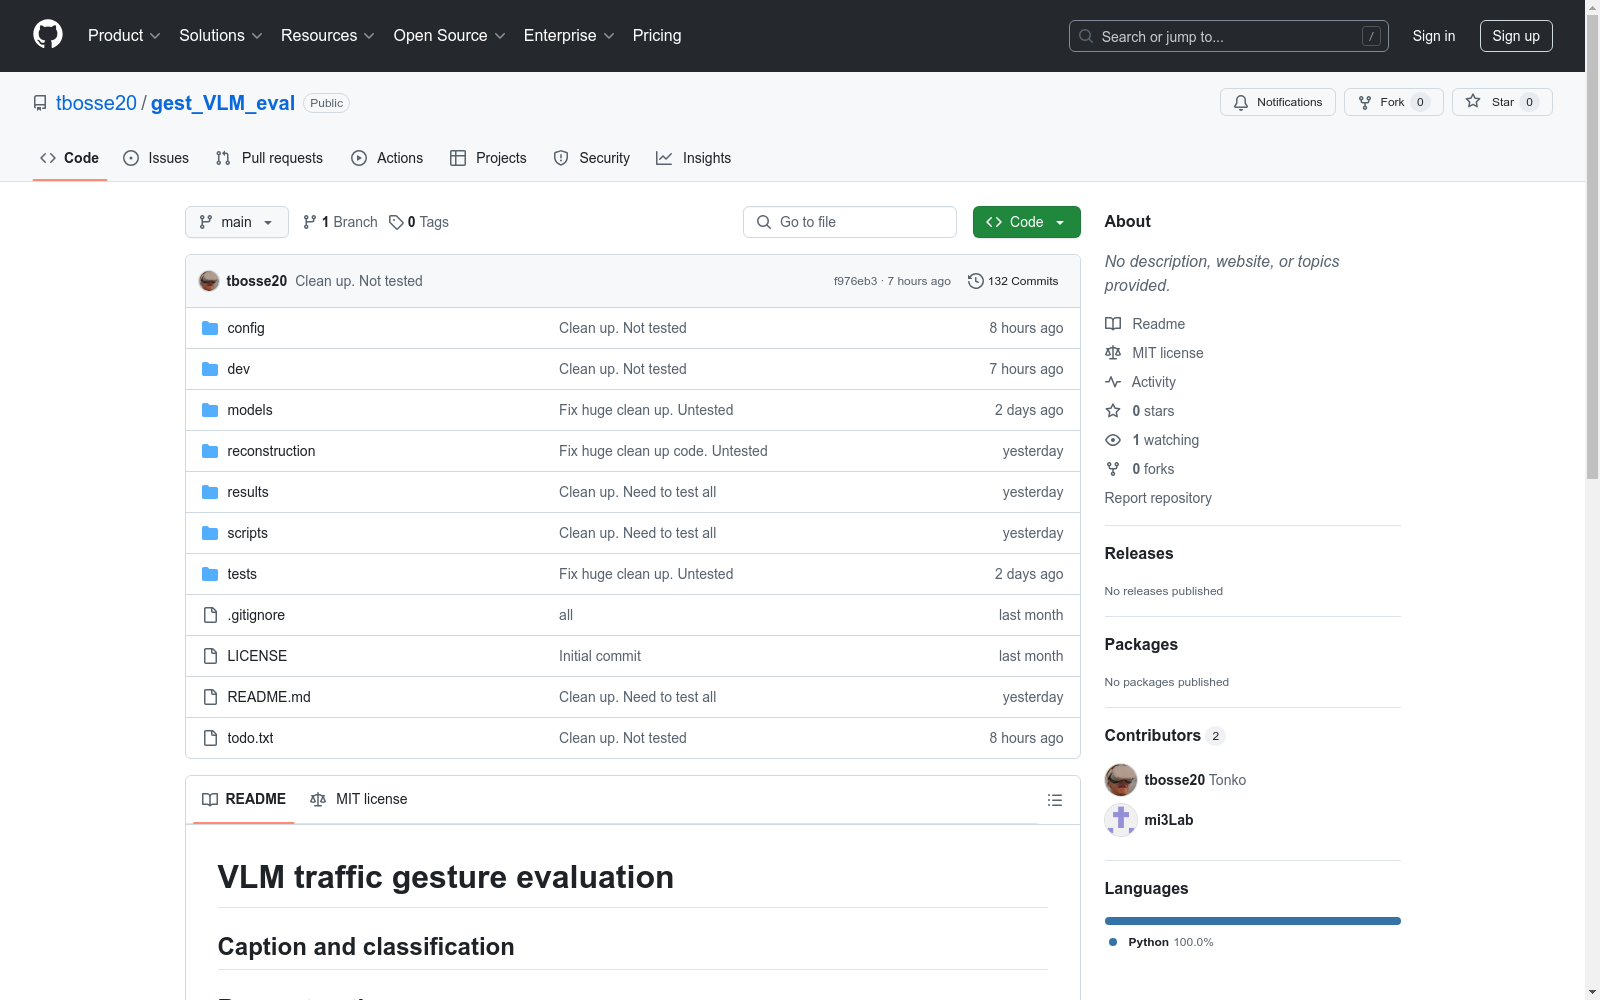The height and width of the screenshot is (1000, 1600).
Task: Click the tag icon beside 0 Tags
Action: tap(396, 222)
